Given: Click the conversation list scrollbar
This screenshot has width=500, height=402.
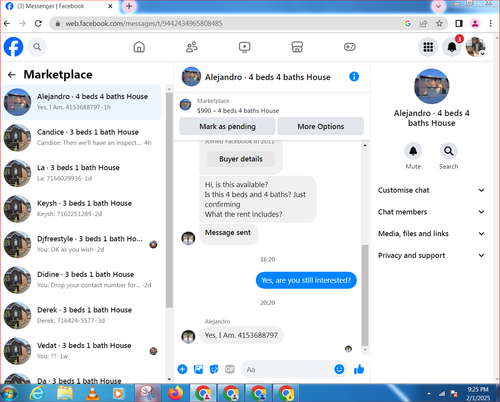Looking at the screenshot, I should (169, 200).
